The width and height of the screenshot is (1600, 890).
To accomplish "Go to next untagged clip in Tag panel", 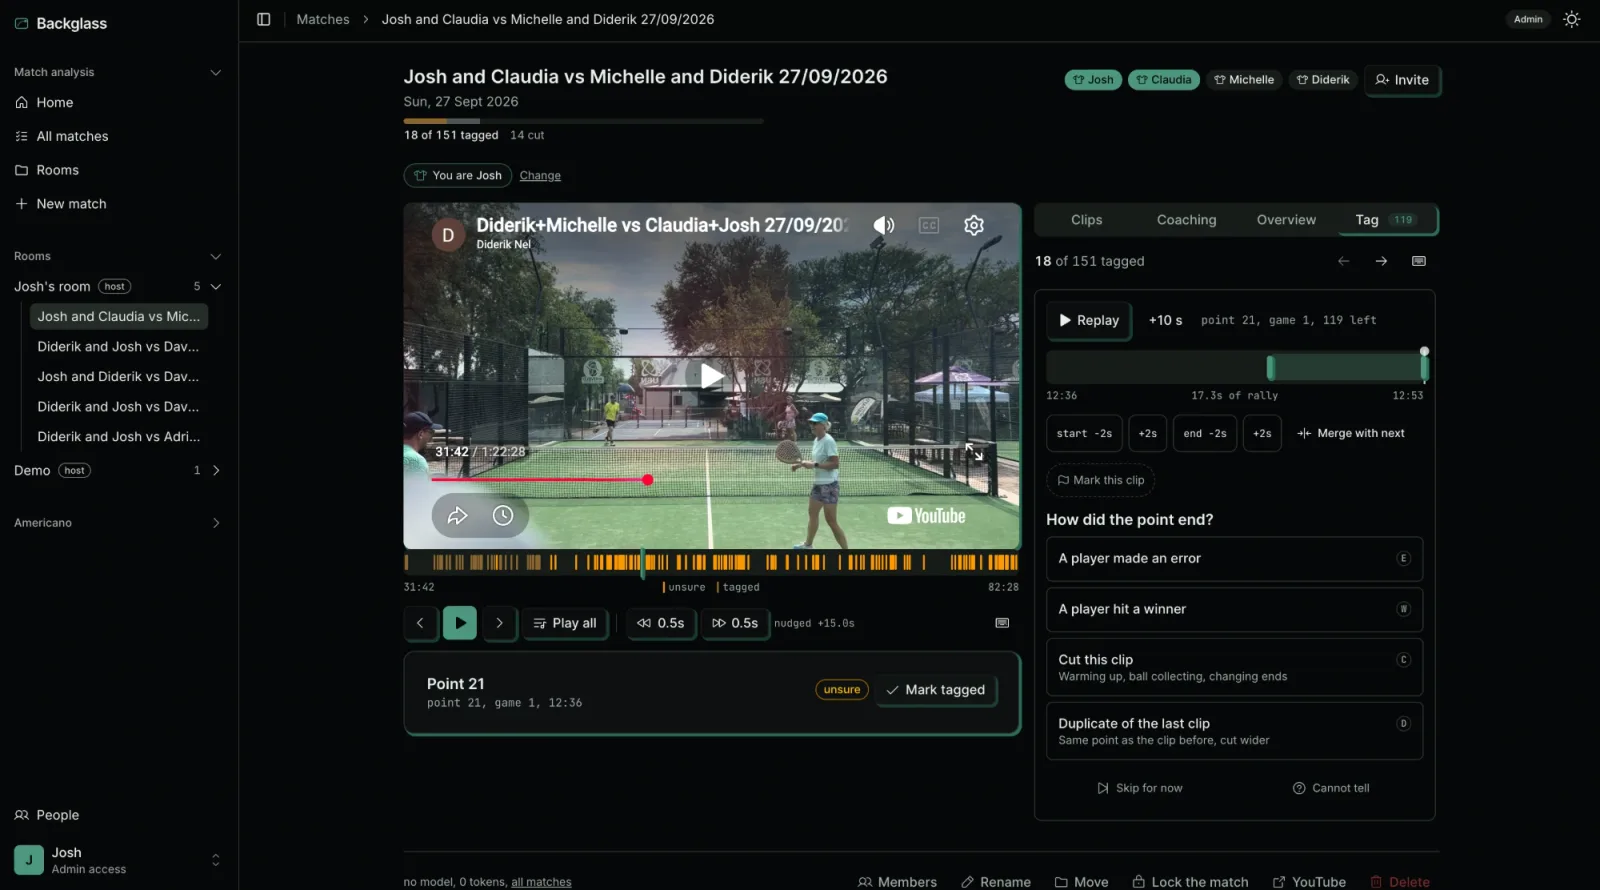I will point(1381,261).
